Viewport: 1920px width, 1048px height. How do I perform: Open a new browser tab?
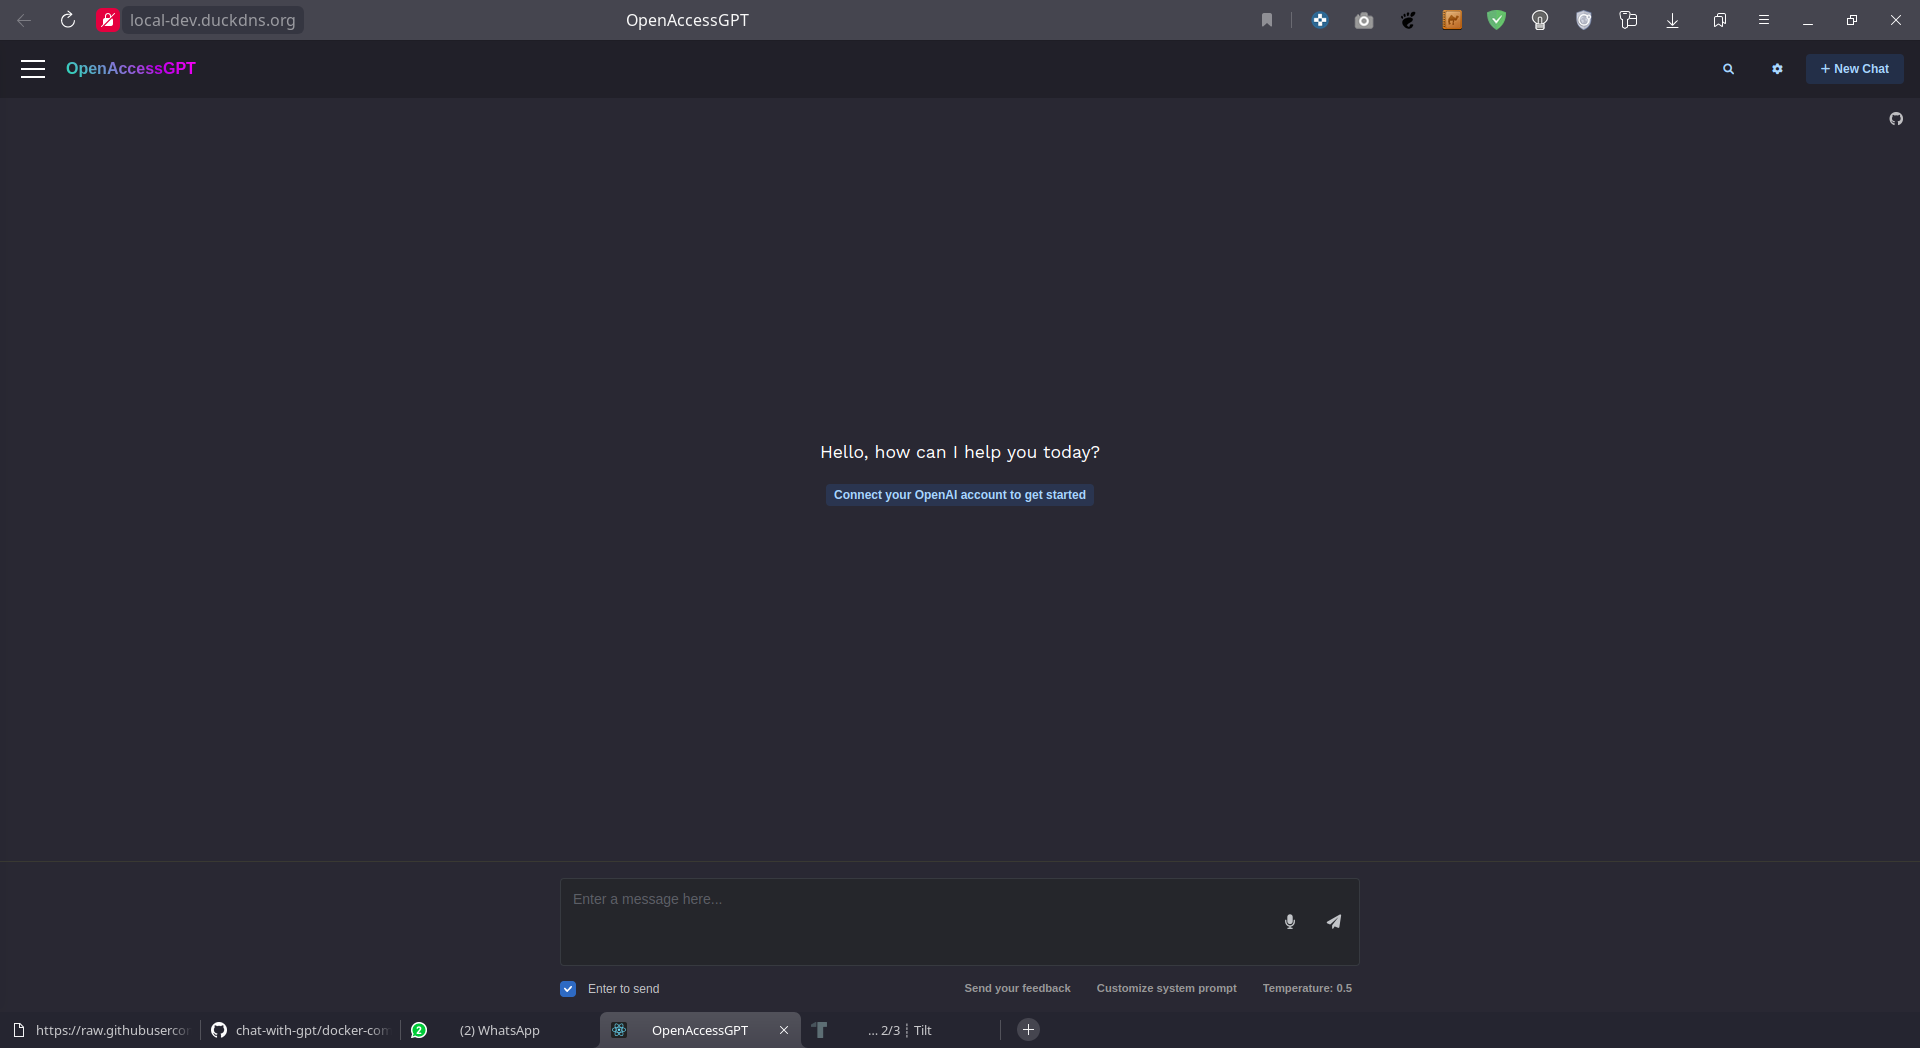point(1028,1030)
